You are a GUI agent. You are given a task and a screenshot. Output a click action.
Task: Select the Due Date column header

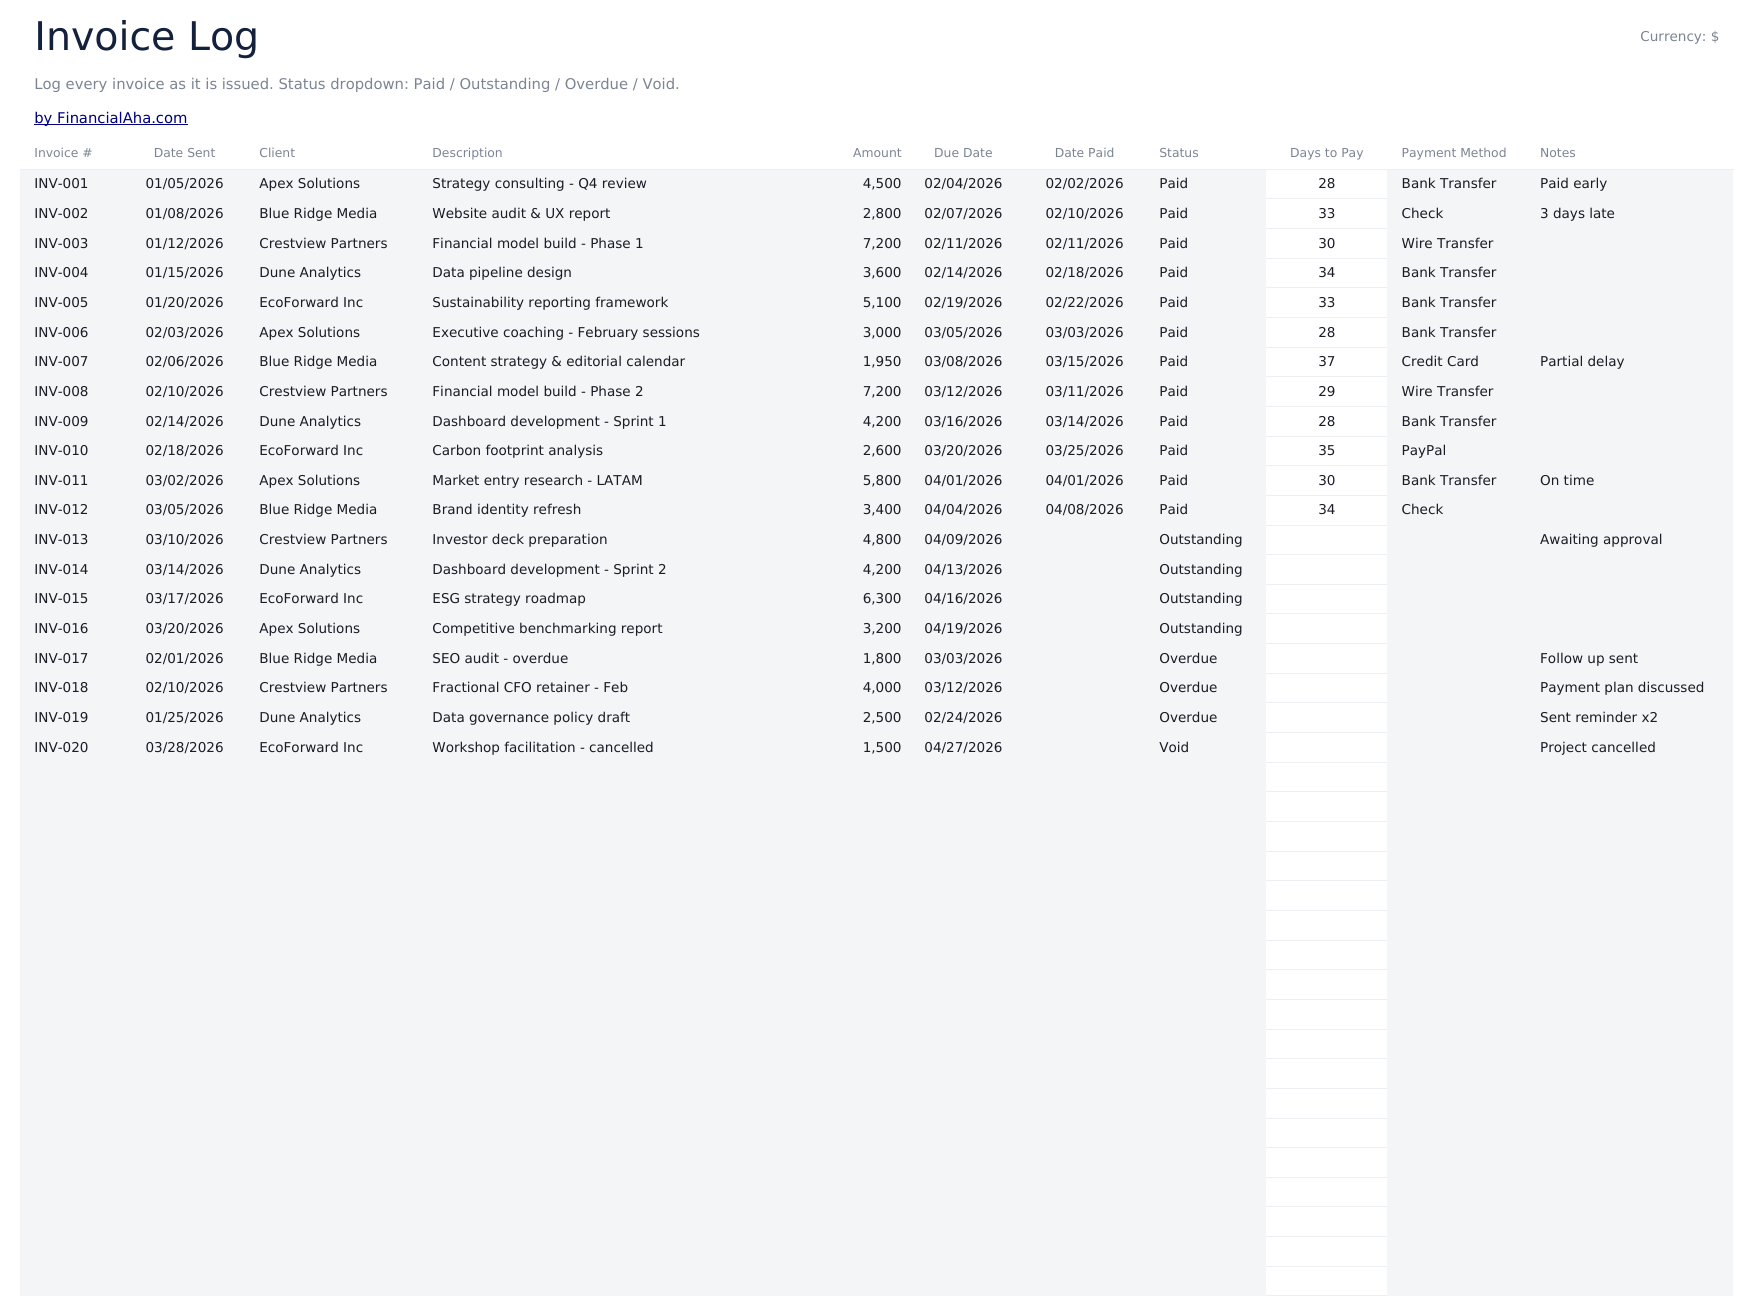pos(963,153)
